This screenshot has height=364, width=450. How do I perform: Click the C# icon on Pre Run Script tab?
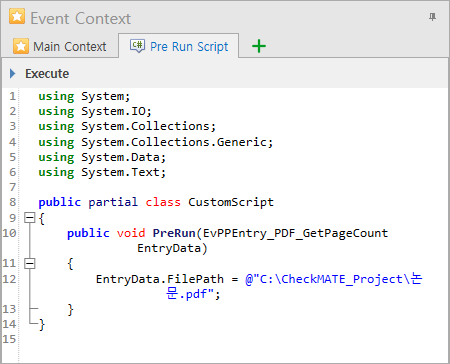[x=137, y=46]
